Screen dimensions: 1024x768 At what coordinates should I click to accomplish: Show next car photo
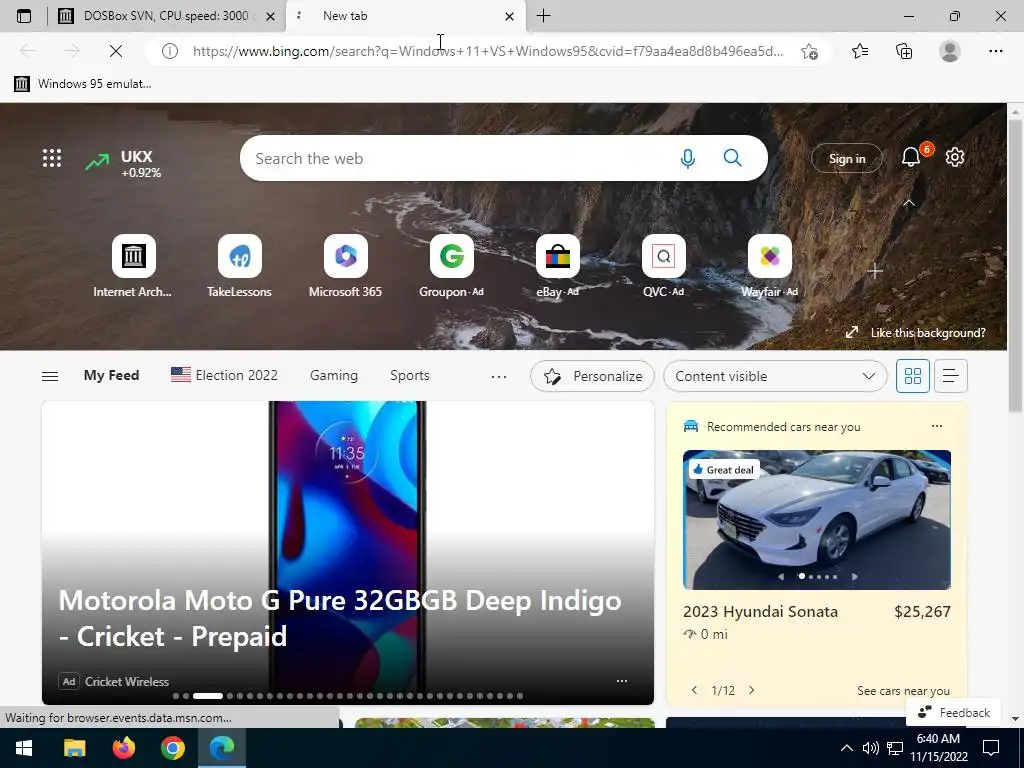pos(854,577)
